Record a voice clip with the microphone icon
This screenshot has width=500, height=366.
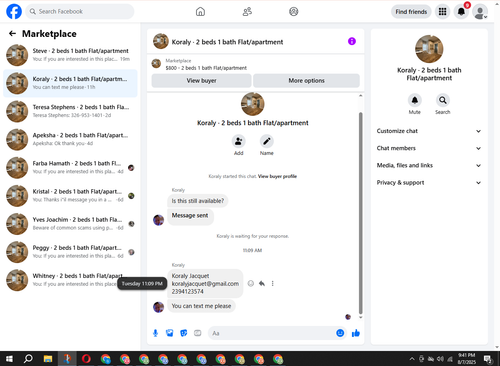pyautogui.click(x=155, y=333)
